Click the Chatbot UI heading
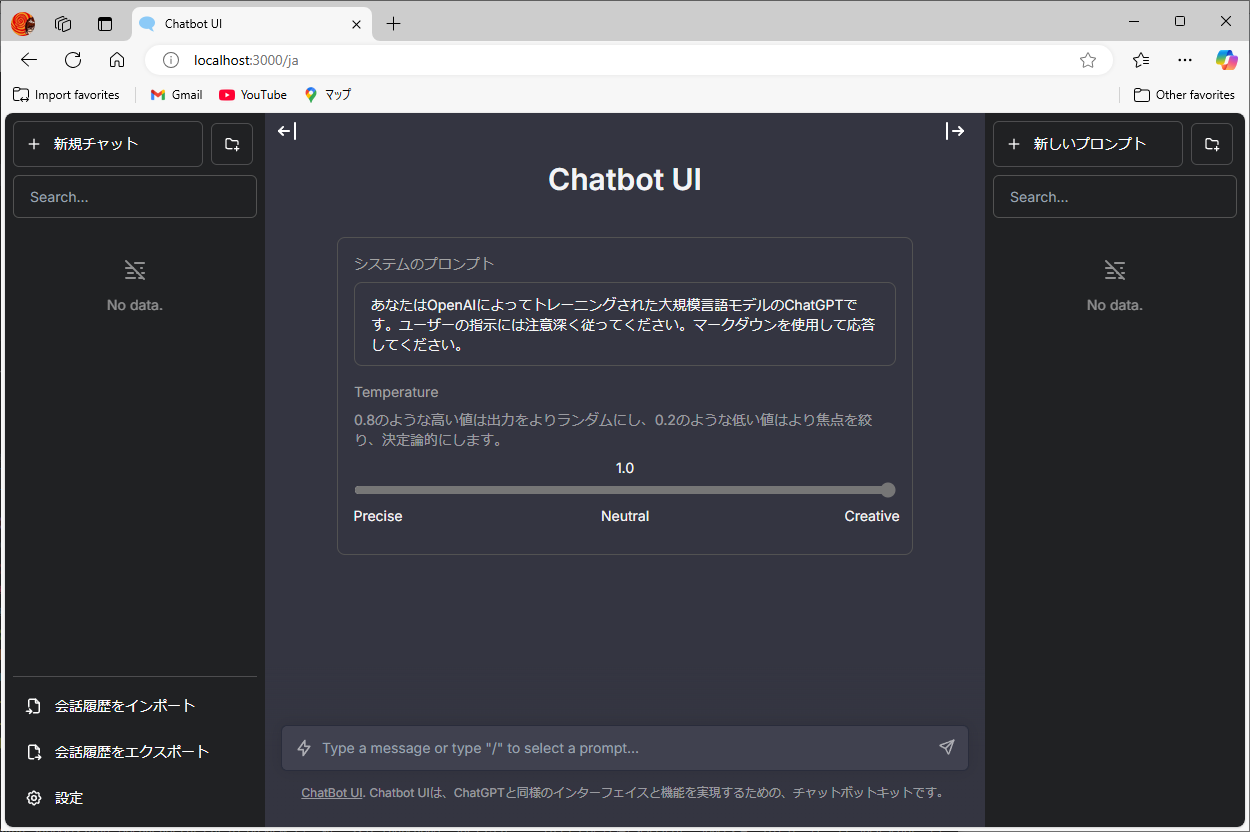Screen dimensions: 1250x832 pyautogui.click(x=625, y=179)
